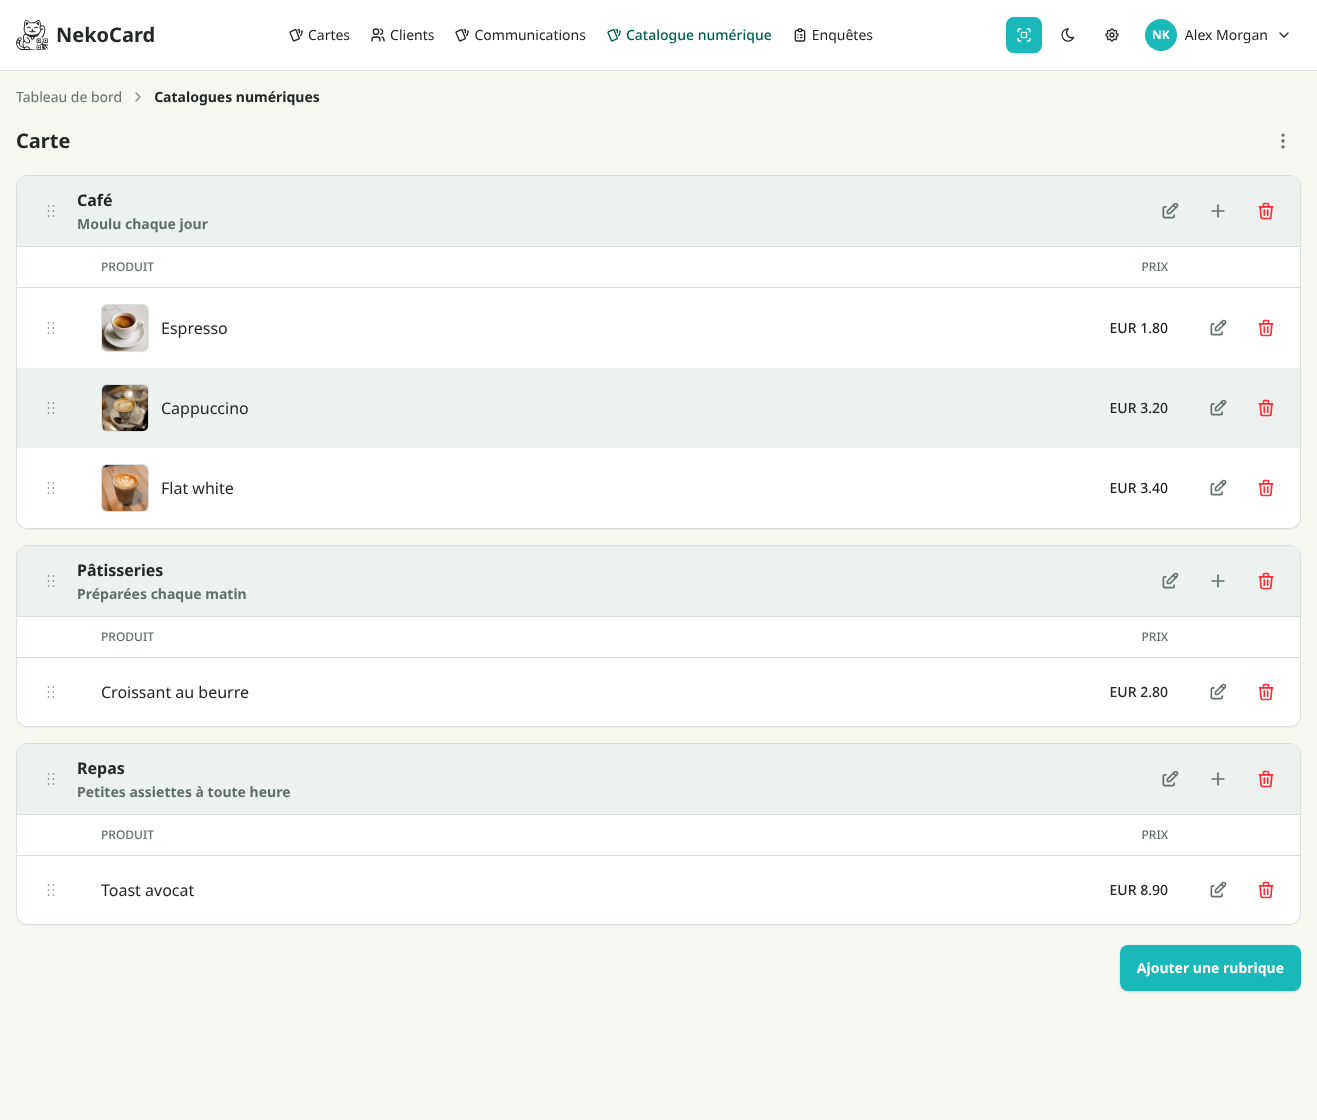Click the EUR 3.20 price
The height and width of the screenshot is (1120, 1317).
(1139, 408)
